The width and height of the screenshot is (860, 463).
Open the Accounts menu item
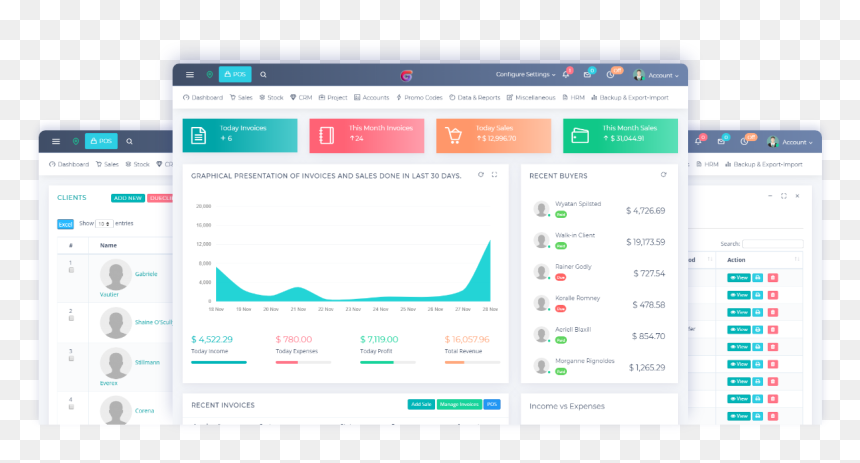tap(371, 98)
